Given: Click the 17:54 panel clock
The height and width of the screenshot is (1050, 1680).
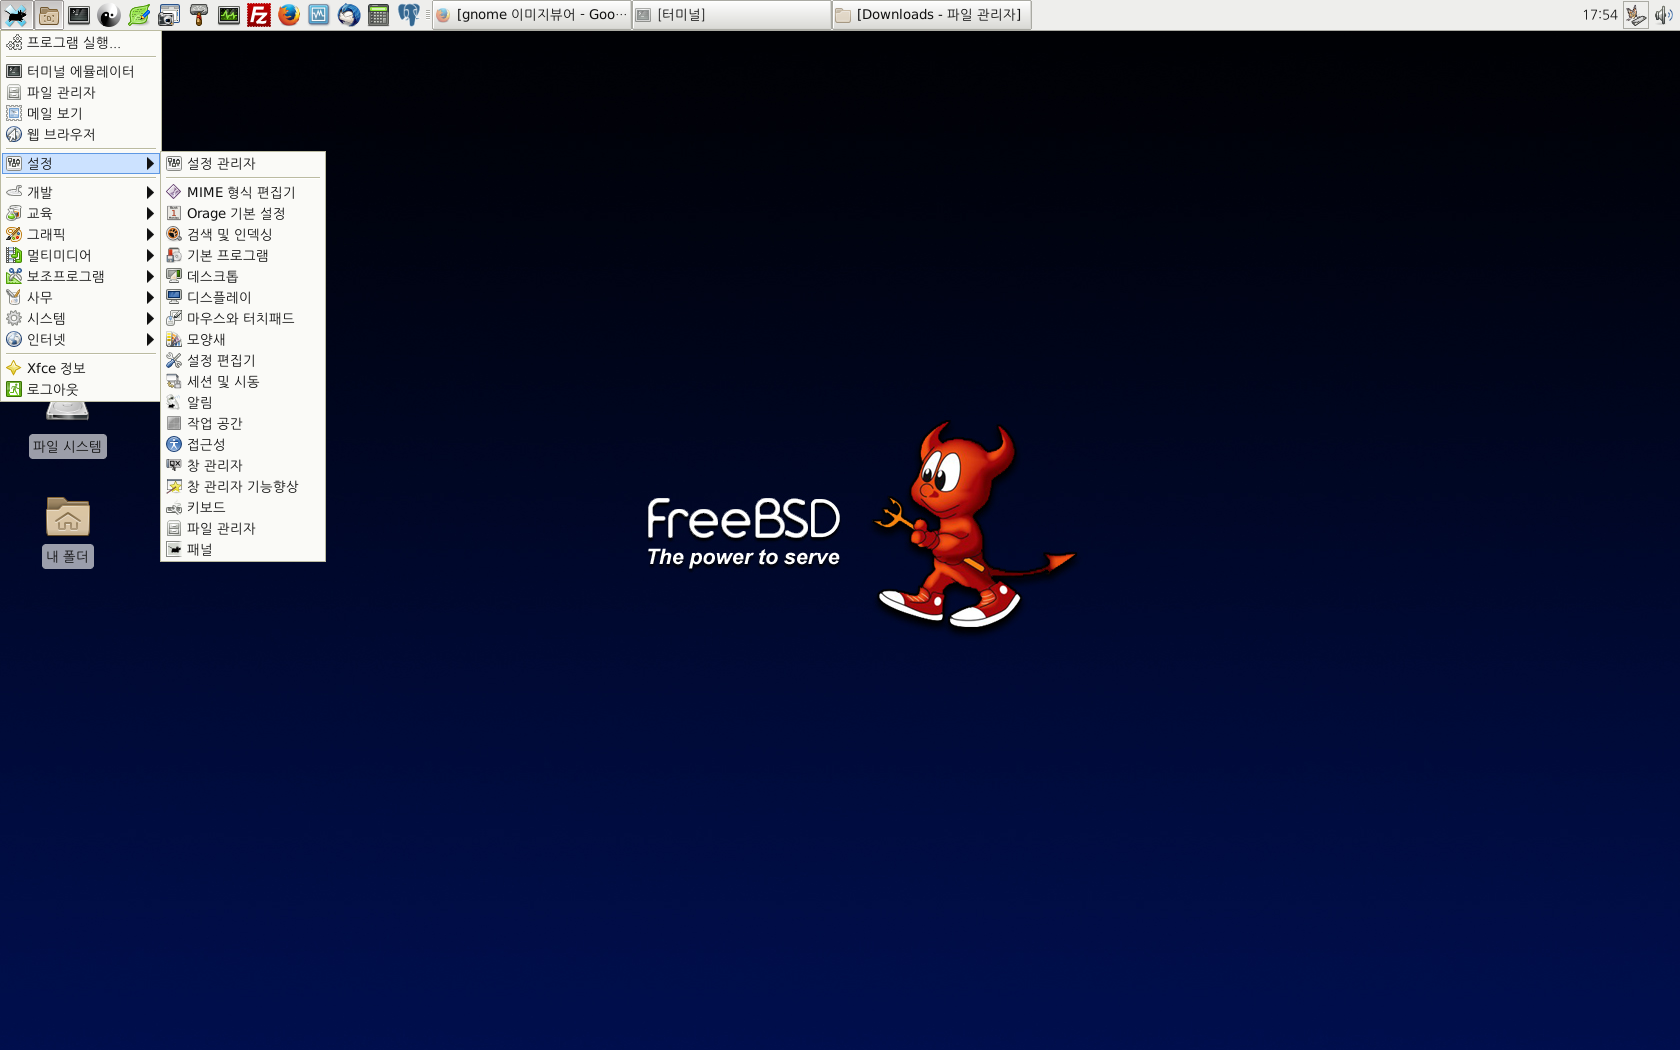Looking at the screenshot, I should click(1599, 15).
